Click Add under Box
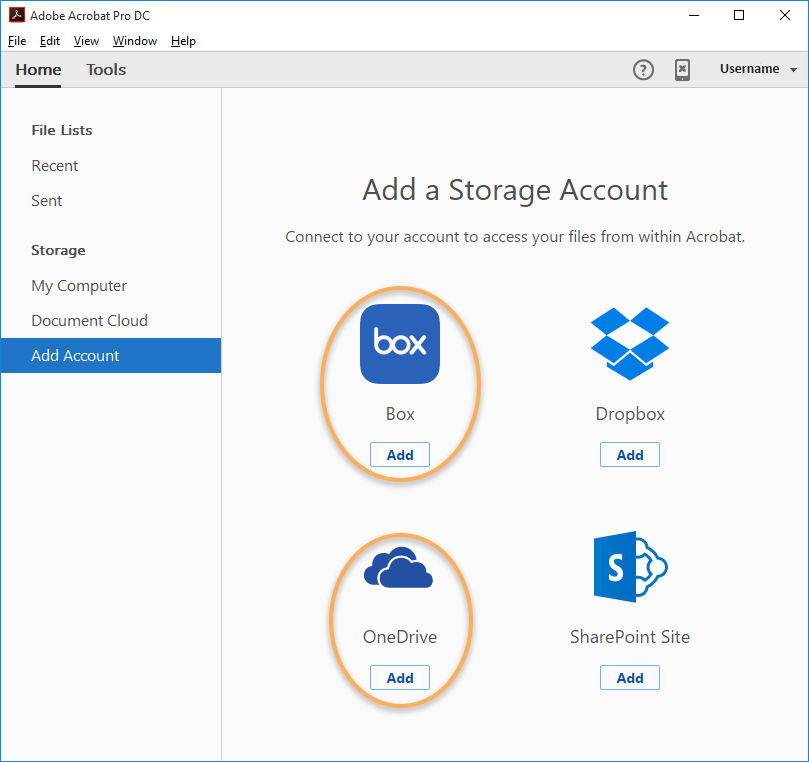The width and height of the screenshot is (809, 762). (399, 454)
